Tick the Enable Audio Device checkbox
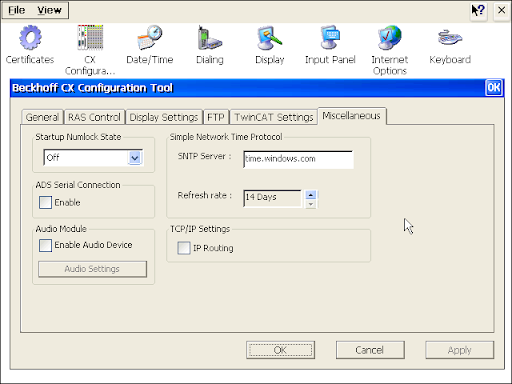Image resolution: width=512 pixels, height=384 pixels. click(x=45, y=245)
